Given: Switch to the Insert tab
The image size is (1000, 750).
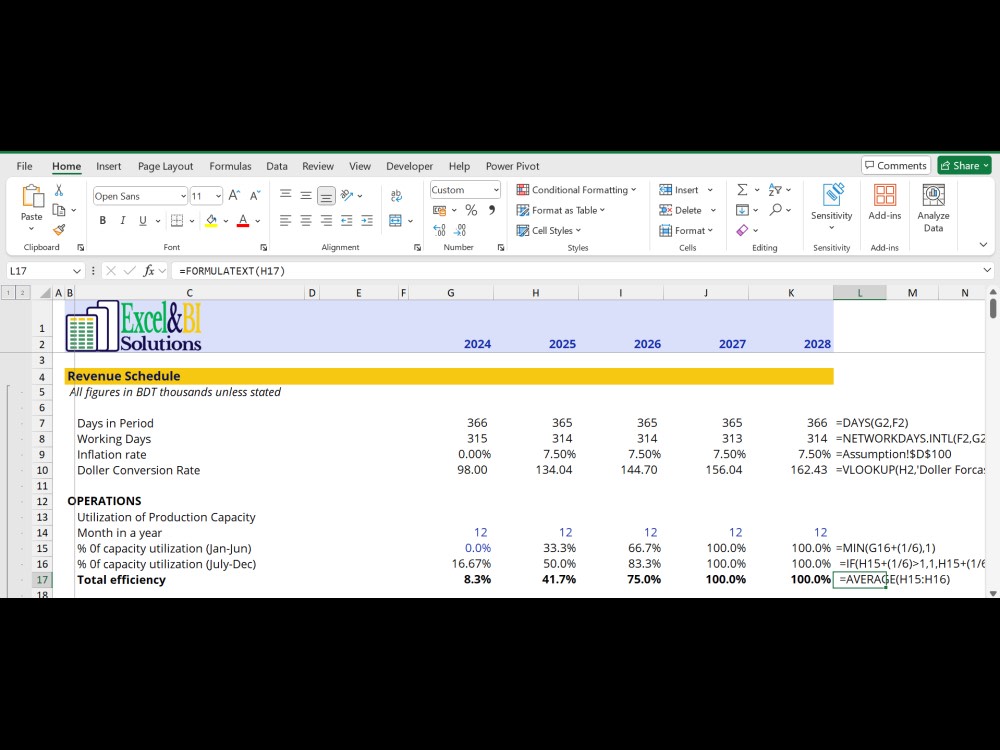Looking at the screenshot, I should click(x=108, y=166).
